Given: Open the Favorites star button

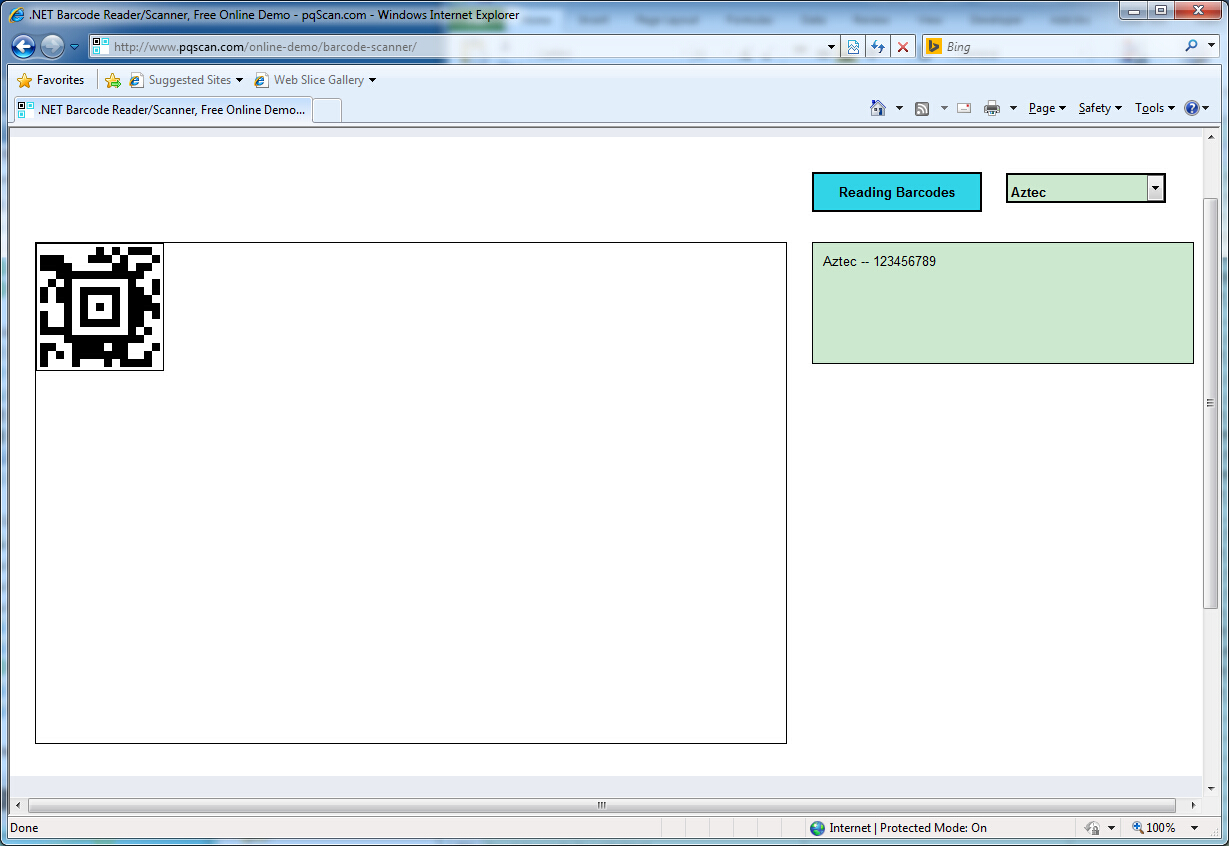Looking at the screenshot, I should (51, 80).
